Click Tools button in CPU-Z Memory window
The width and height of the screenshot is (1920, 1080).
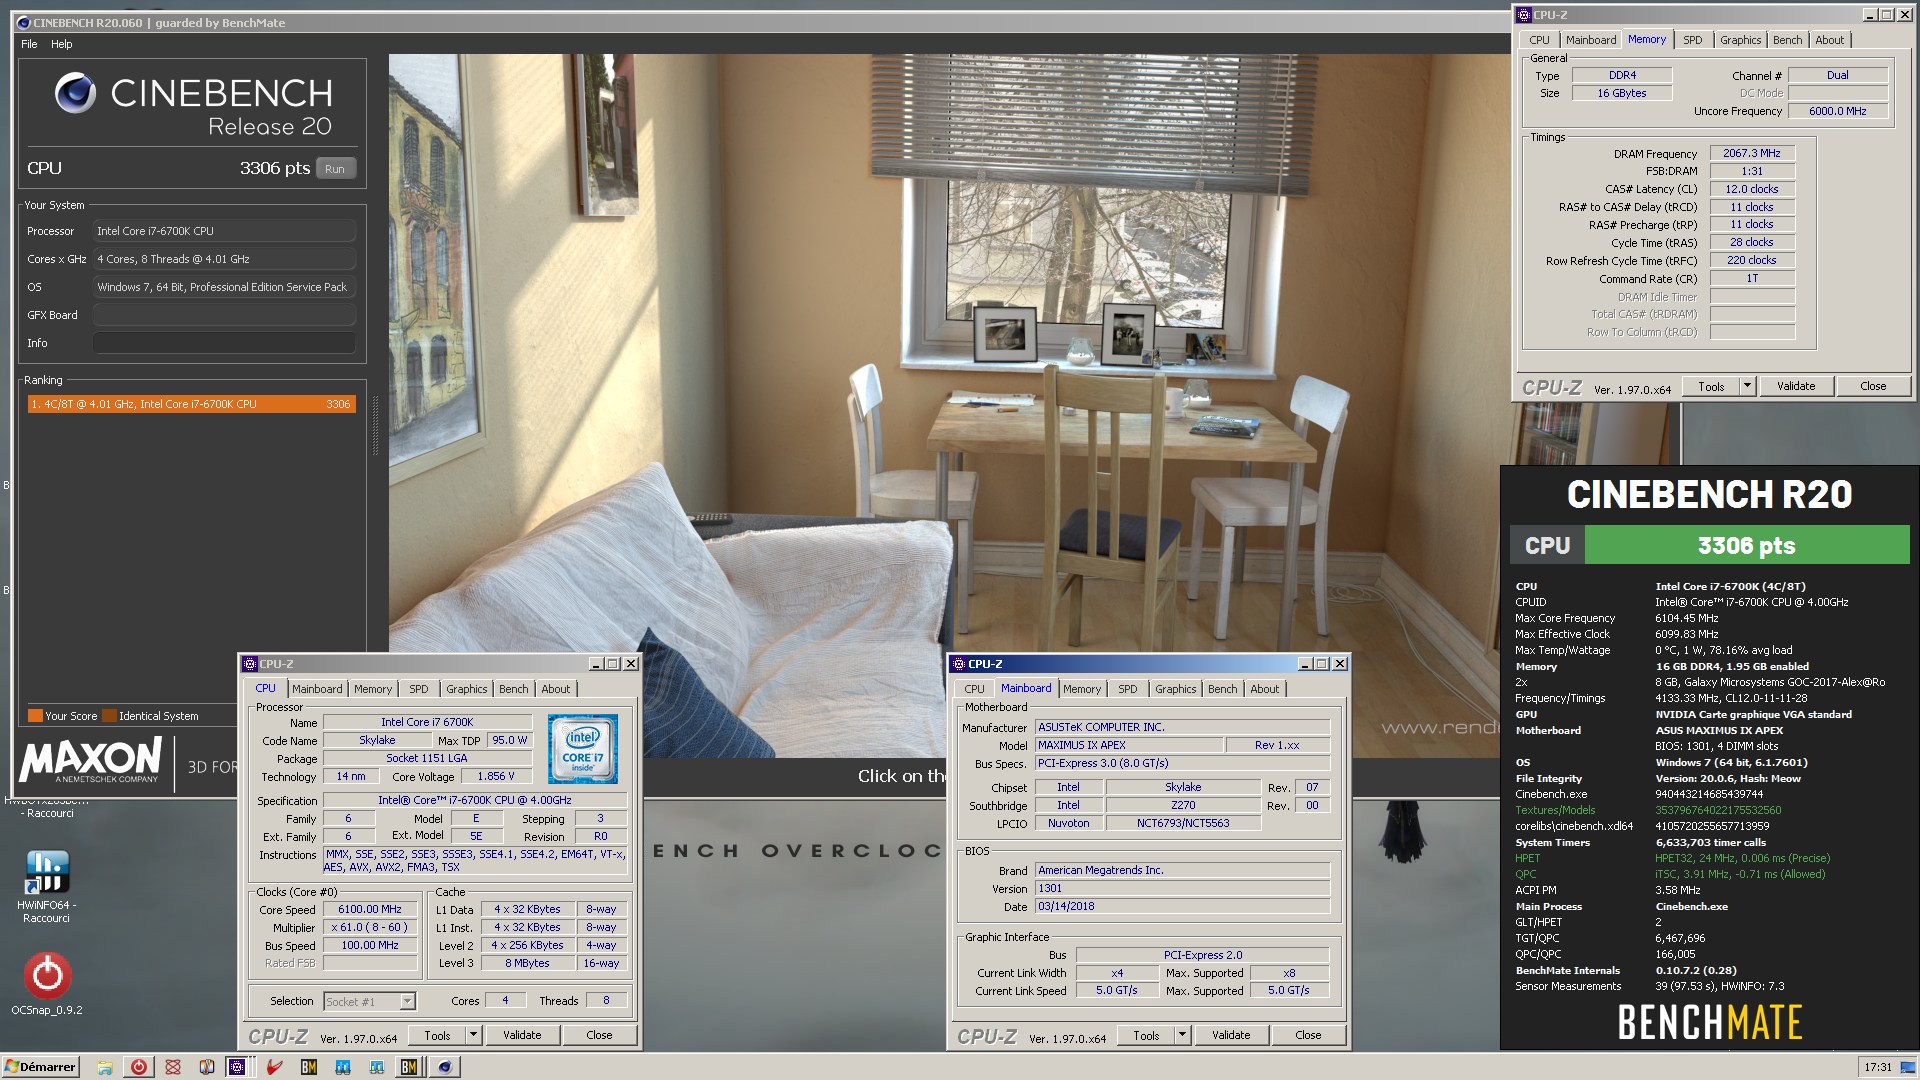pos(1711,386)
